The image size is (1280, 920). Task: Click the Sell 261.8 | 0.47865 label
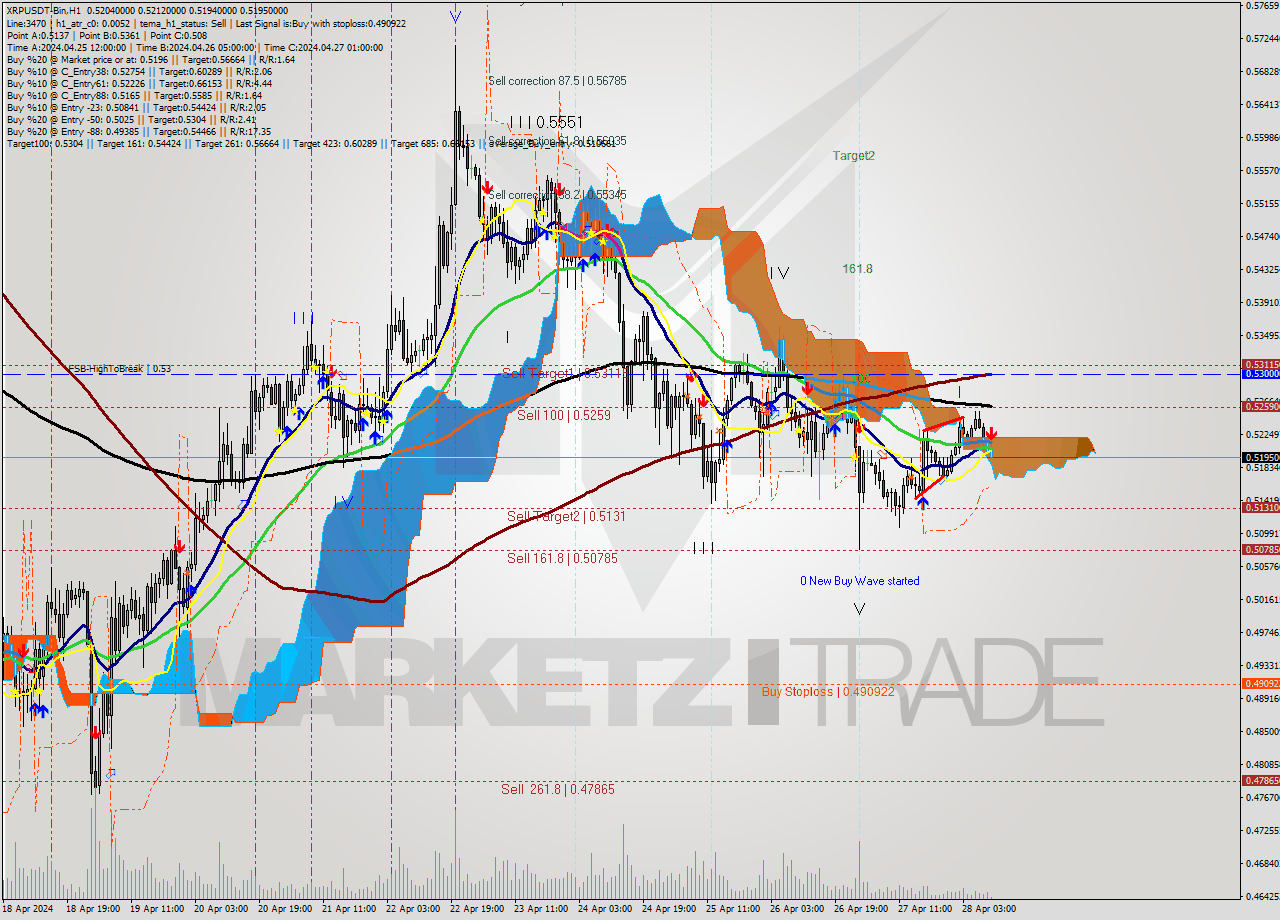(x=558, y=789)
